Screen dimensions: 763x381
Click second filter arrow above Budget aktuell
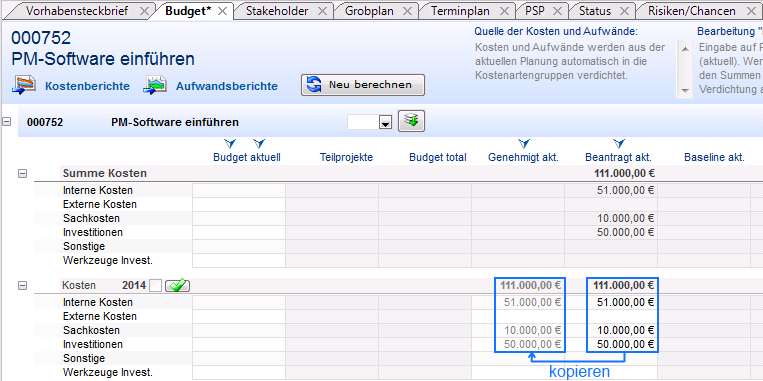coord(259,143)
